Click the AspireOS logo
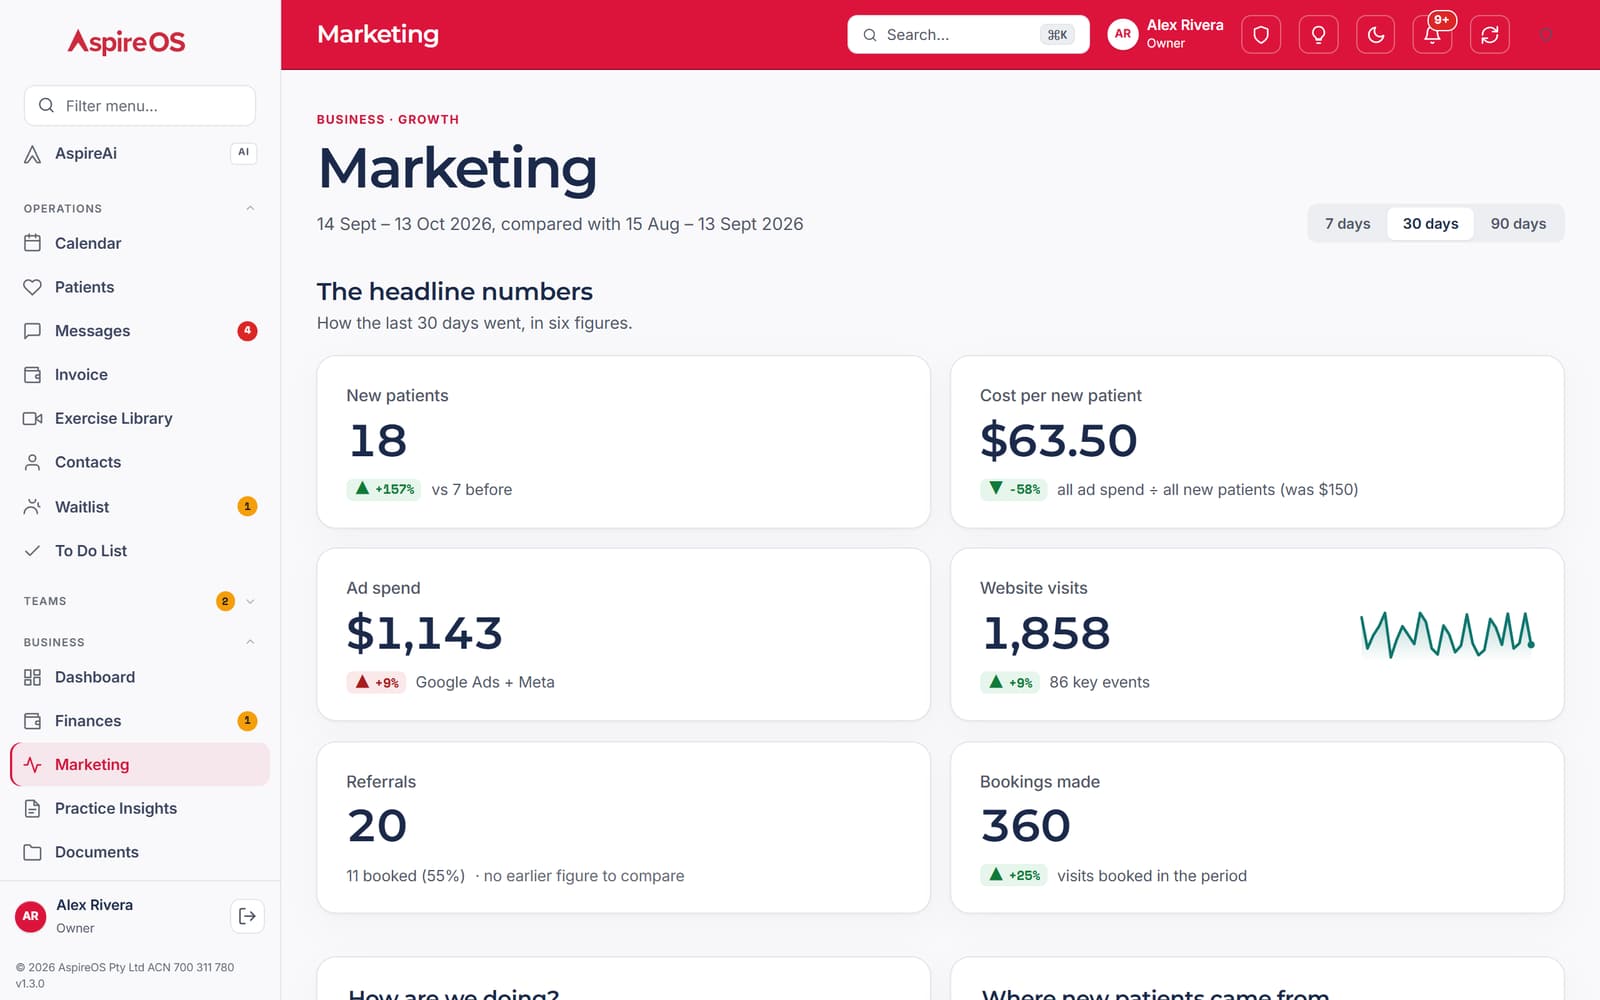The width and height of the screenshot is (1600, 1000). pos(127,41)
